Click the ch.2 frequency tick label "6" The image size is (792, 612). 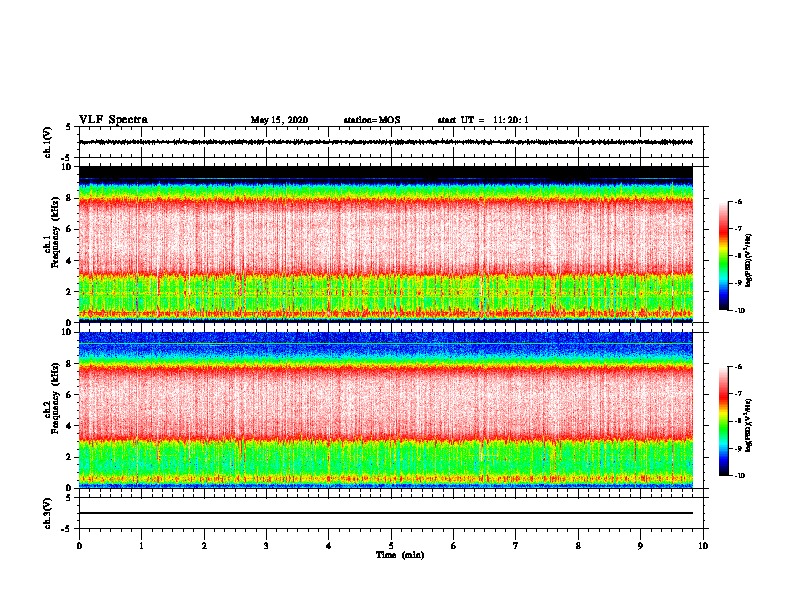pos(70,395)
